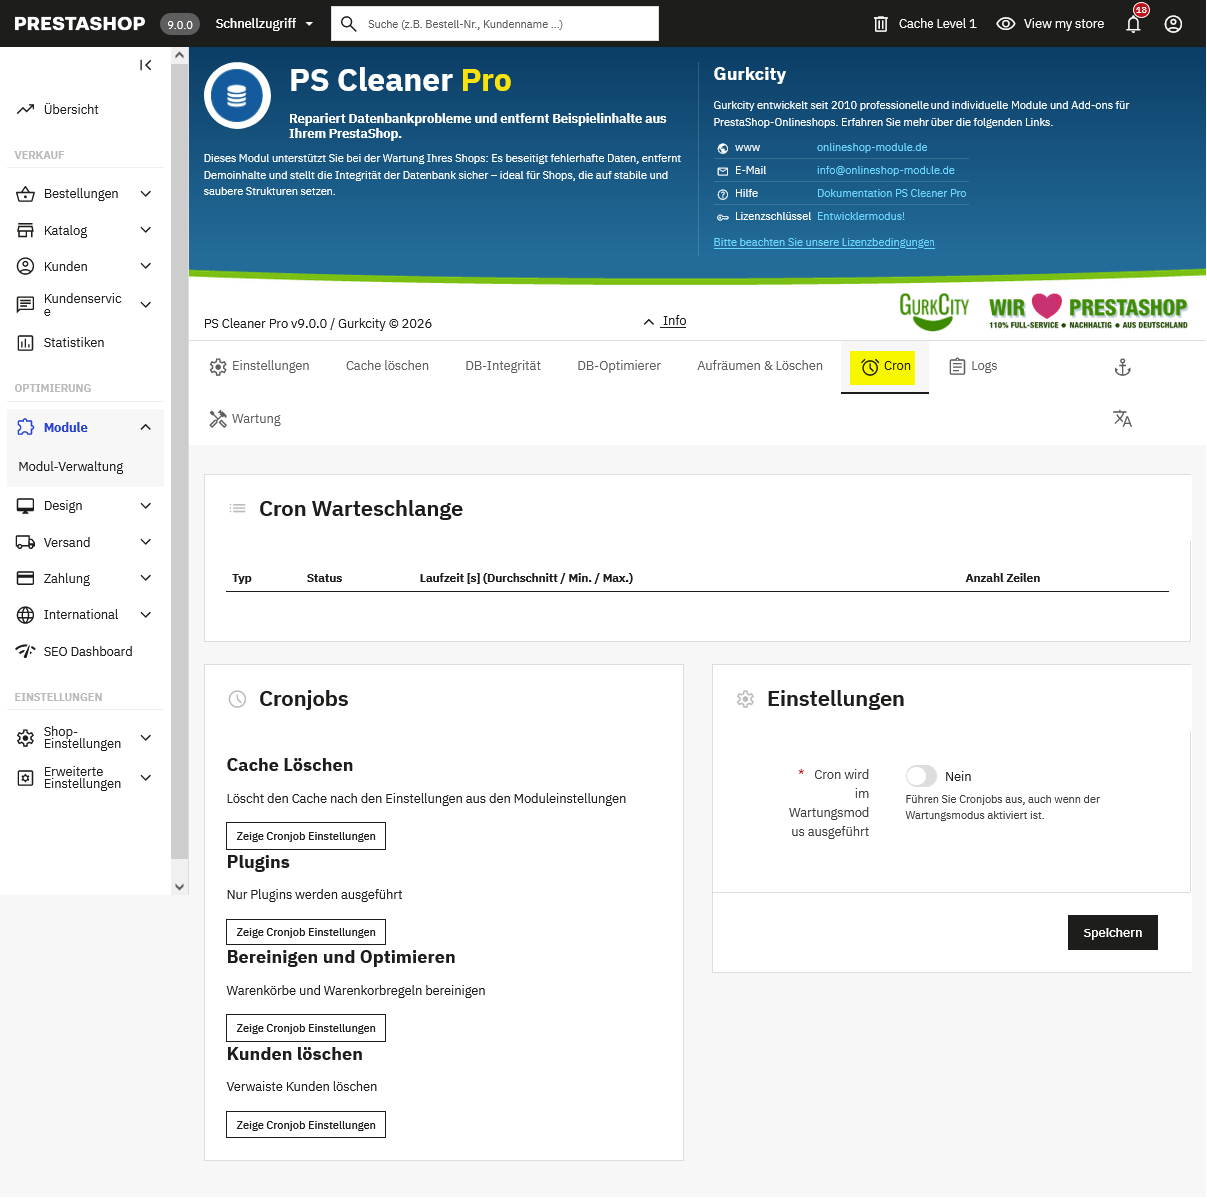Open onlineshop-module.de link
Image resolution: width=1207 pixels, height=1198 pixels.
[872, 148]
